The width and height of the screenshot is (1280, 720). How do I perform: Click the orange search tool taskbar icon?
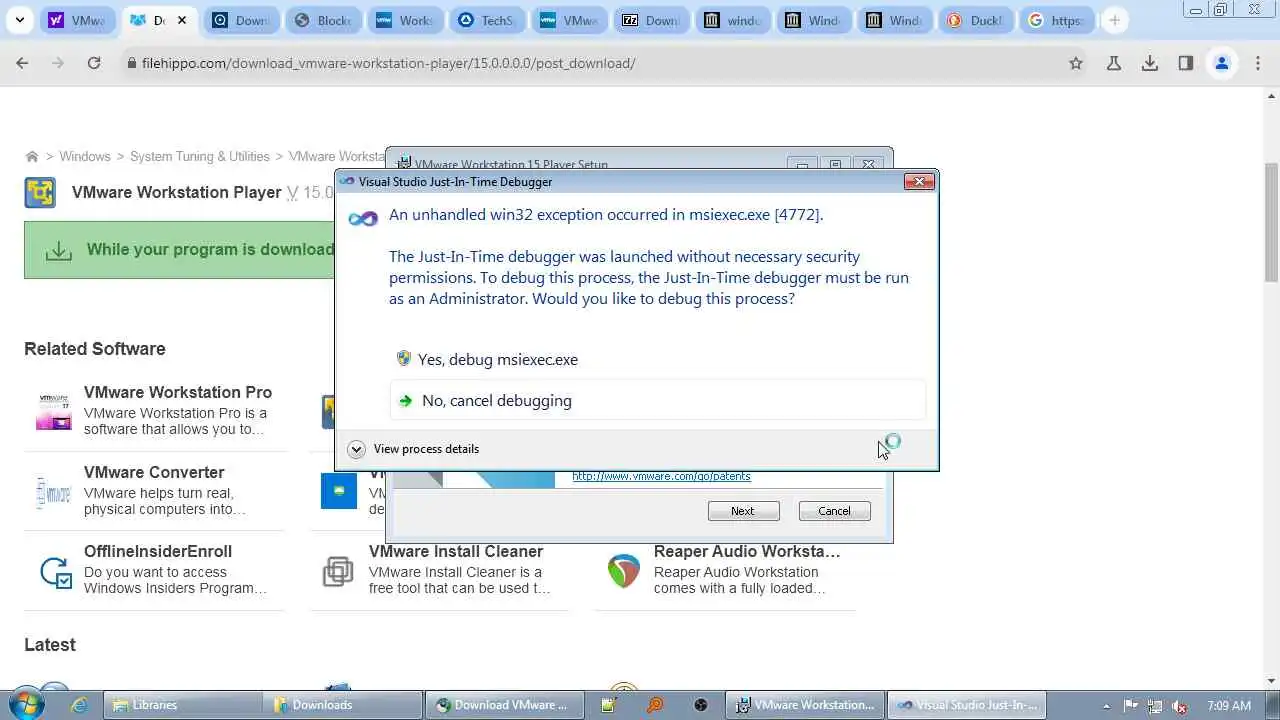pos(655,705)
